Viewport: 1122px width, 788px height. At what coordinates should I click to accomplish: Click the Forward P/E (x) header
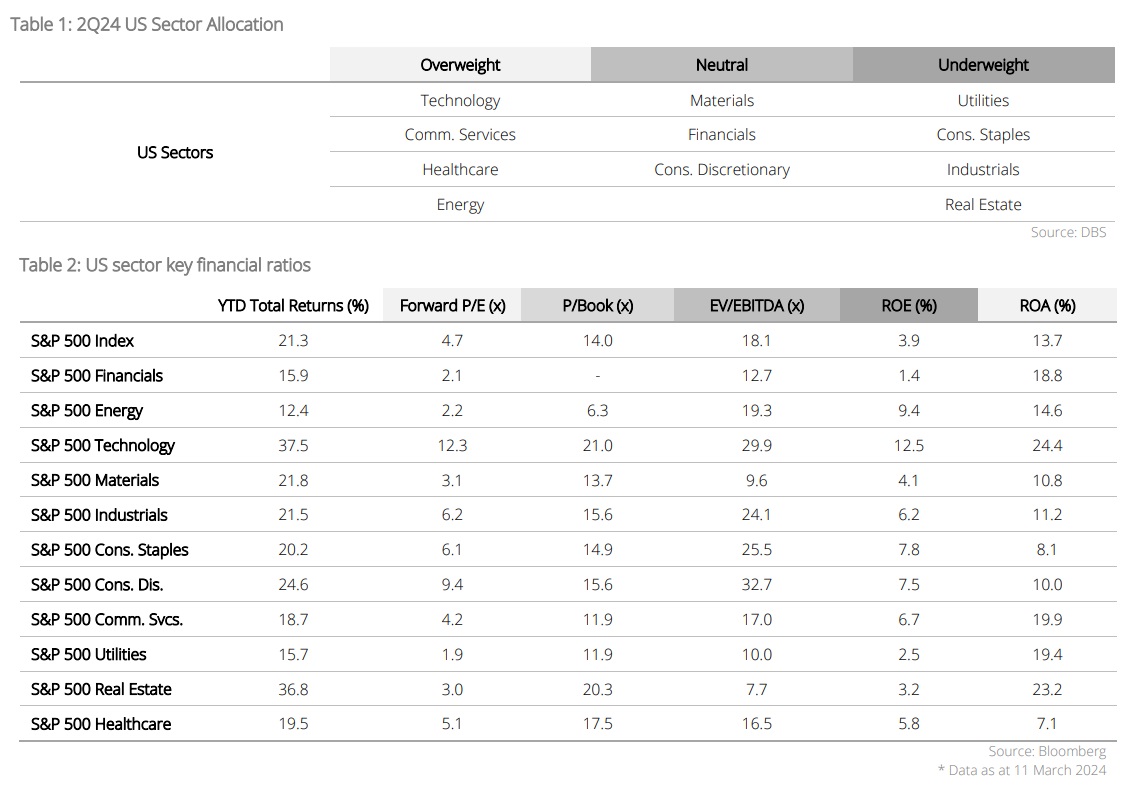[452, 306]
